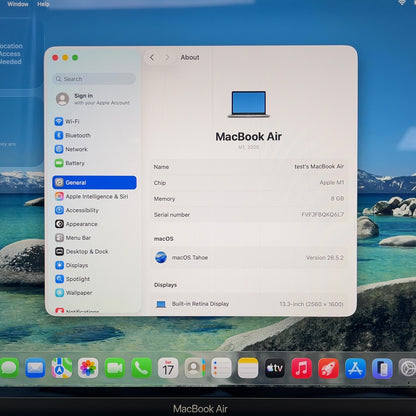The height and width of the screenshot is (416, 416).
Task: Click the macOS version number text
Action: [325, 258]
